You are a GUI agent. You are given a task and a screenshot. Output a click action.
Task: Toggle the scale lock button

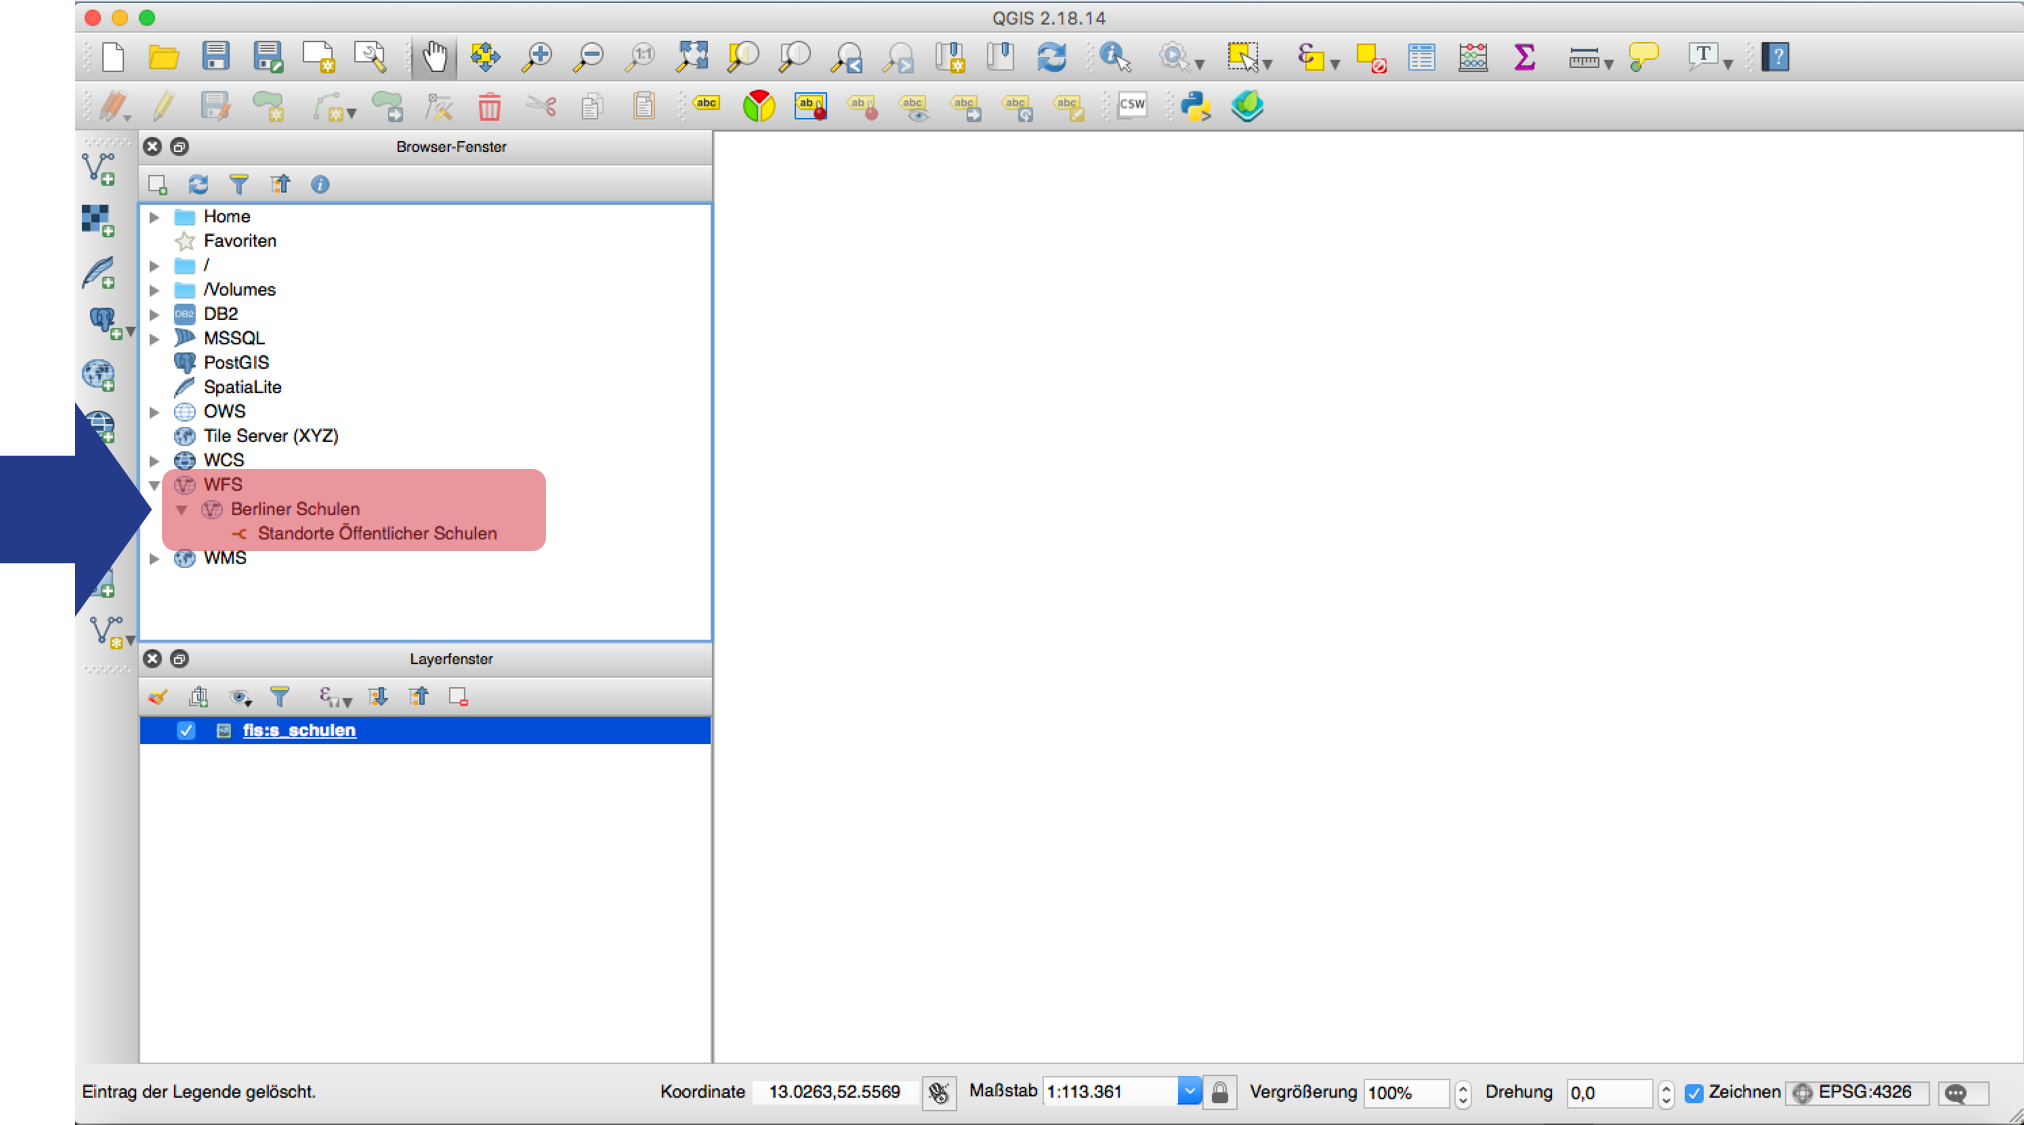click(x=1220, y=1093)
